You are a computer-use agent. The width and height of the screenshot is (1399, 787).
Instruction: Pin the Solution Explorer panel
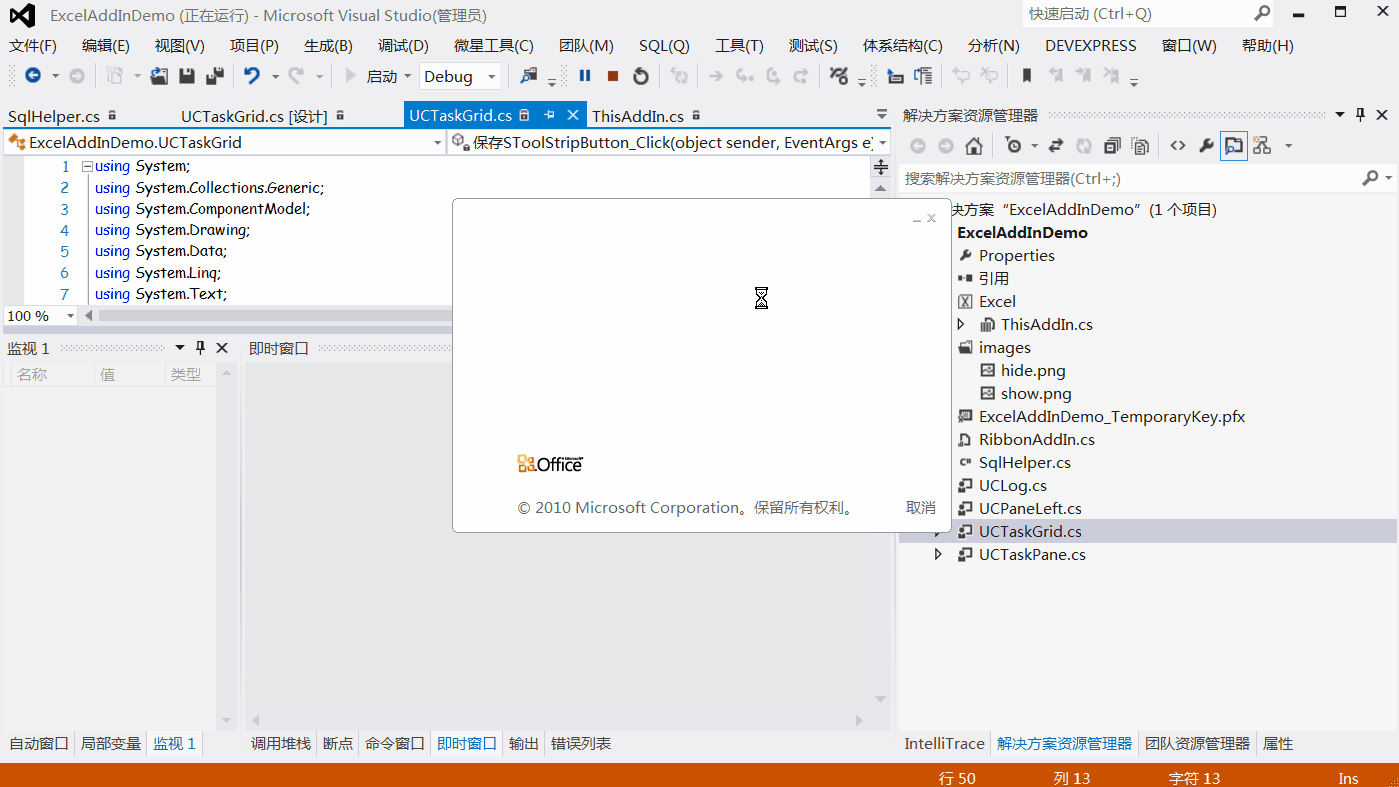[1360, 115]
